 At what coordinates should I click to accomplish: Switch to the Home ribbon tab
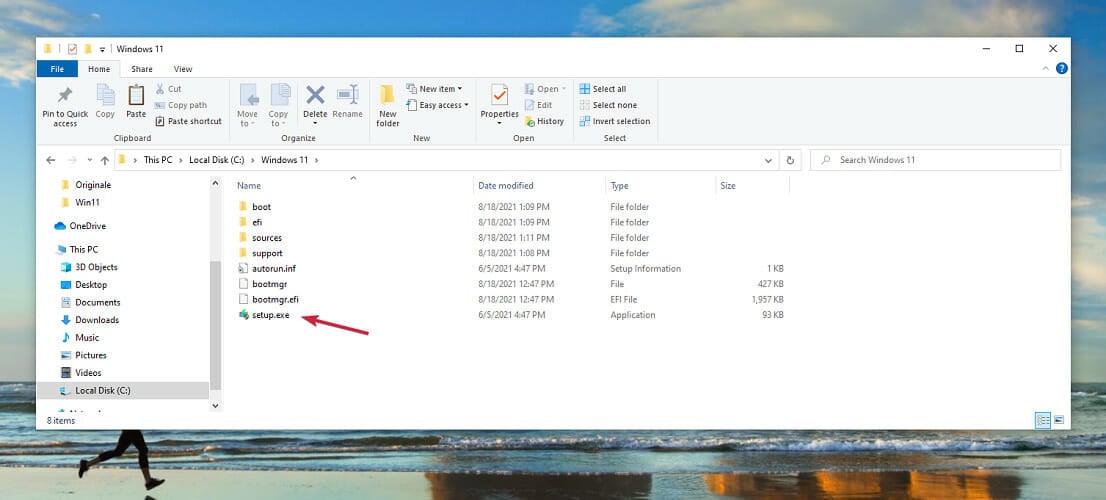(99, 69)
